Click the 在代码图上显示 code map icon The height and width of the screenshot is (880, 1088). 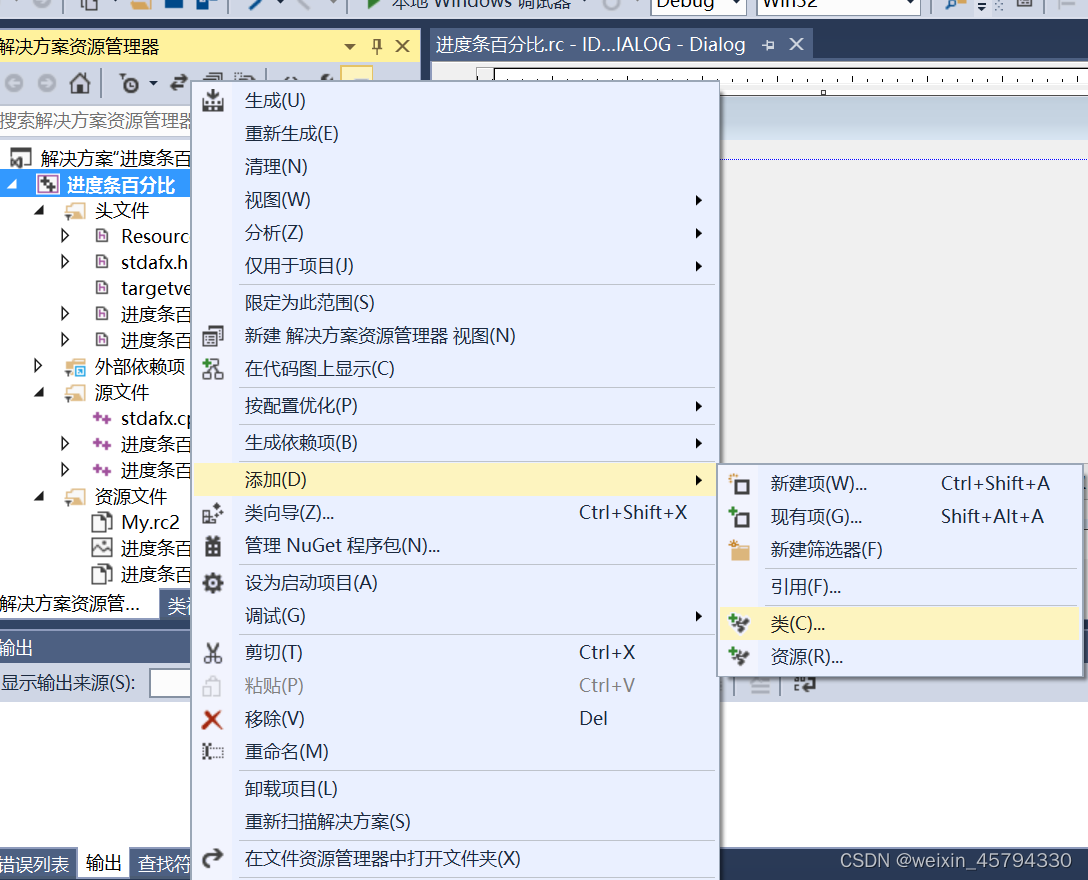pos(213,368)
